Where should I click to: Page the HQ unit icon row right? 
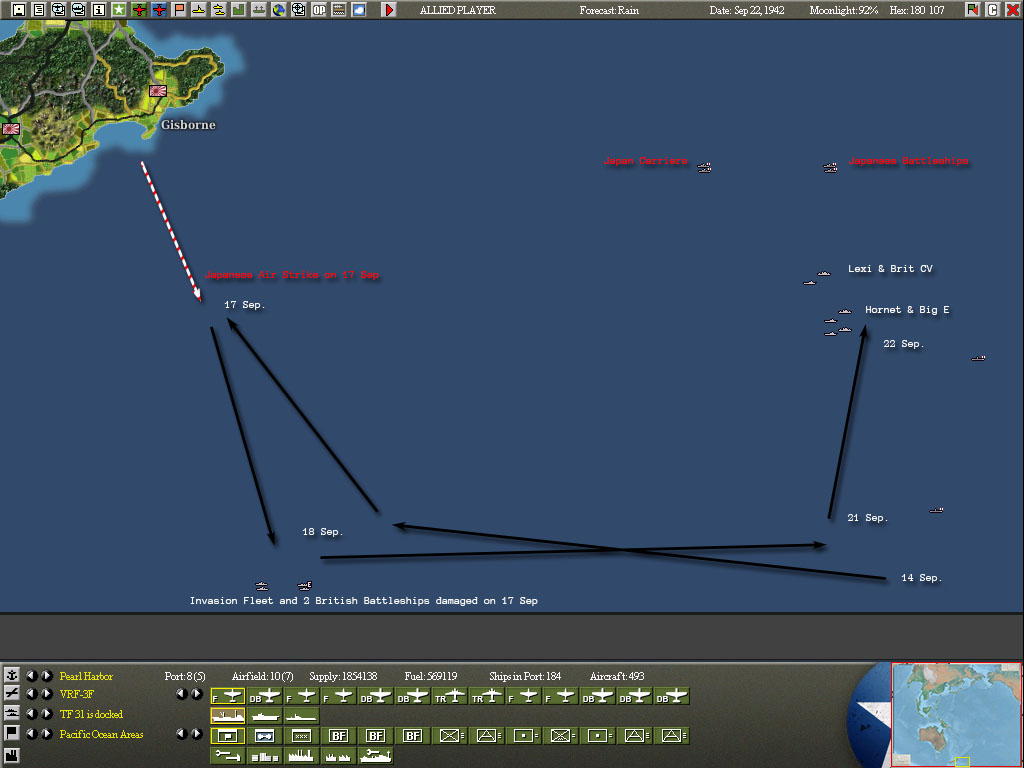point(197,733)
